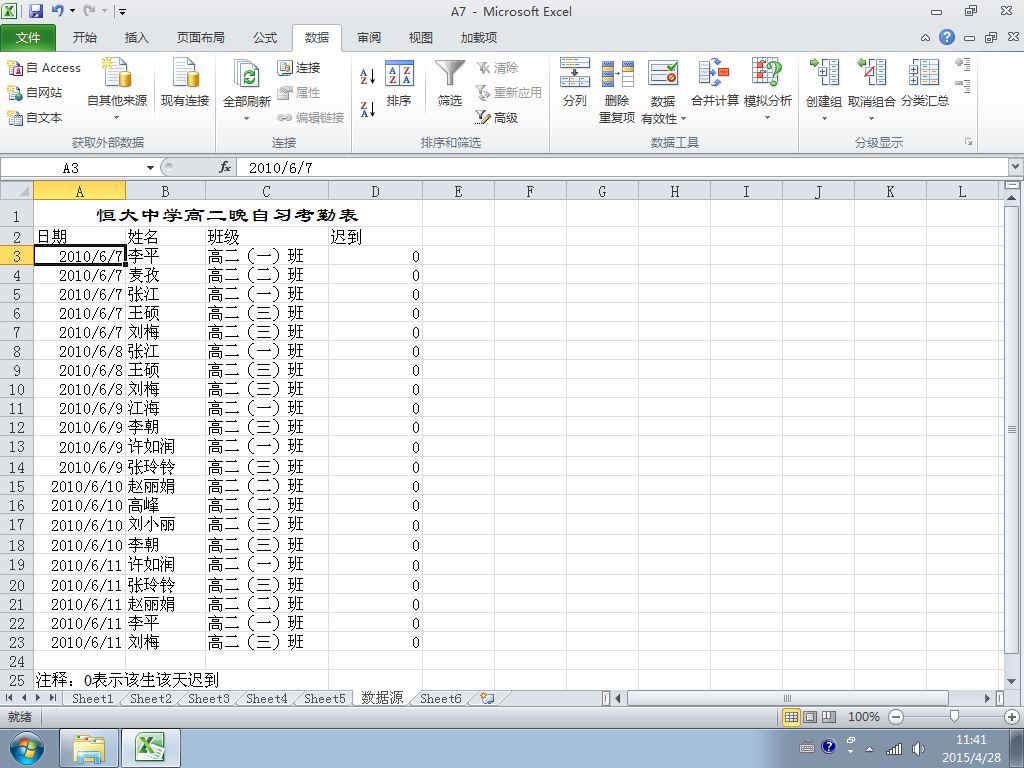Expand the formula bar
The image size is (1024, 768).
coord(1016,167)
